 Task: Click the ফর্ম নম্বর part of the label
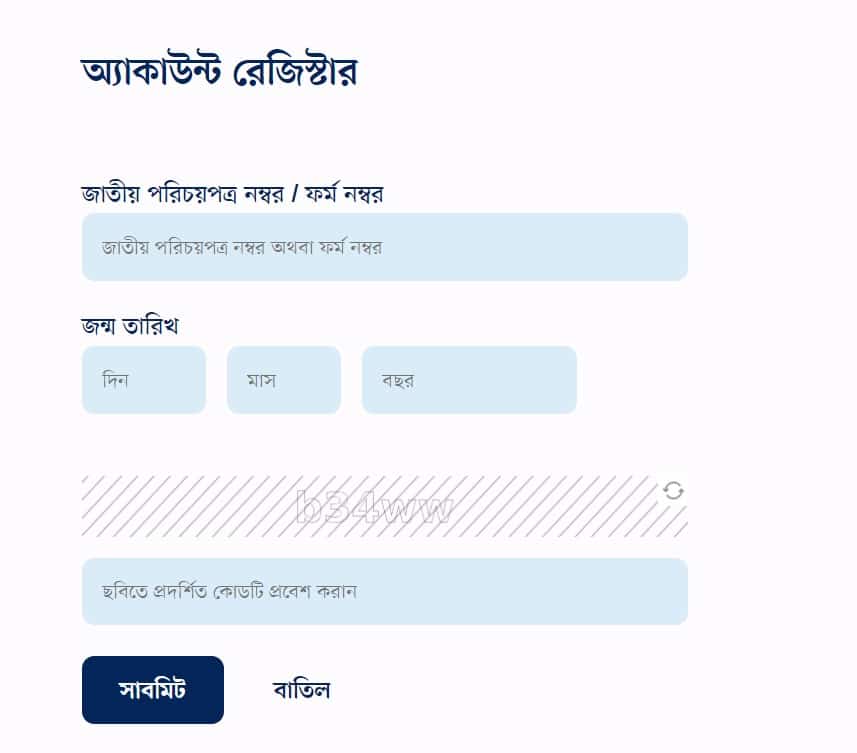pyautogui.click(x=344, y=193)
